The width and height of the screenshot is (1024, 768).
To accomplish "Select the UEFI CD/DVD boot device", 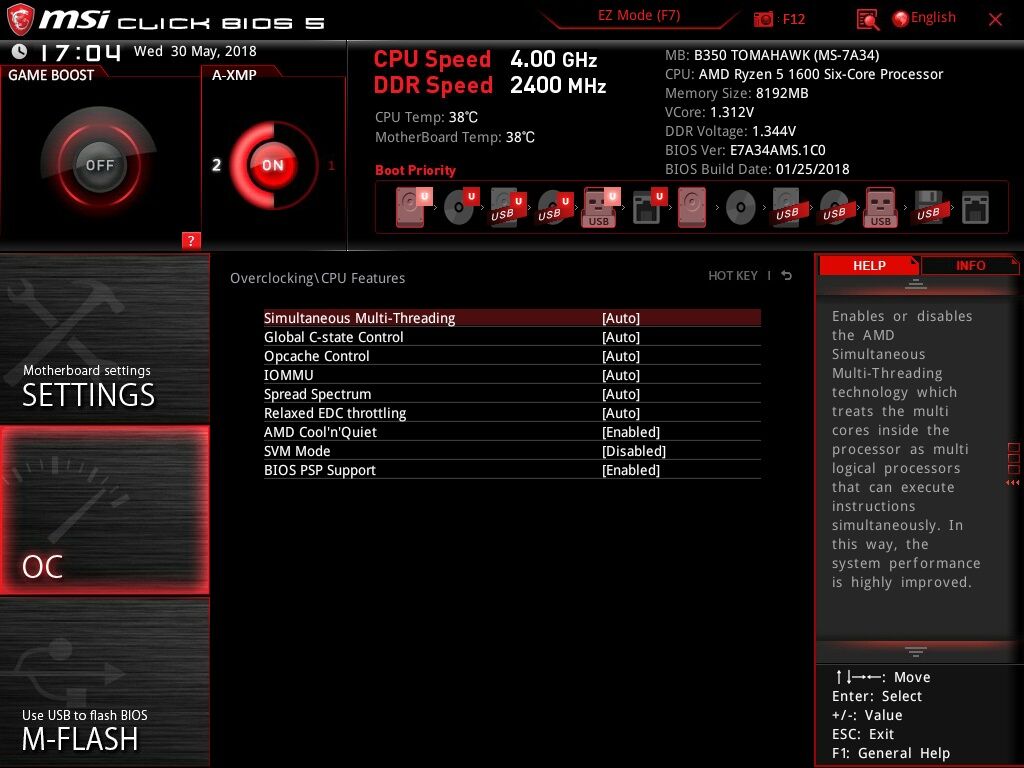I will point(461,207).
